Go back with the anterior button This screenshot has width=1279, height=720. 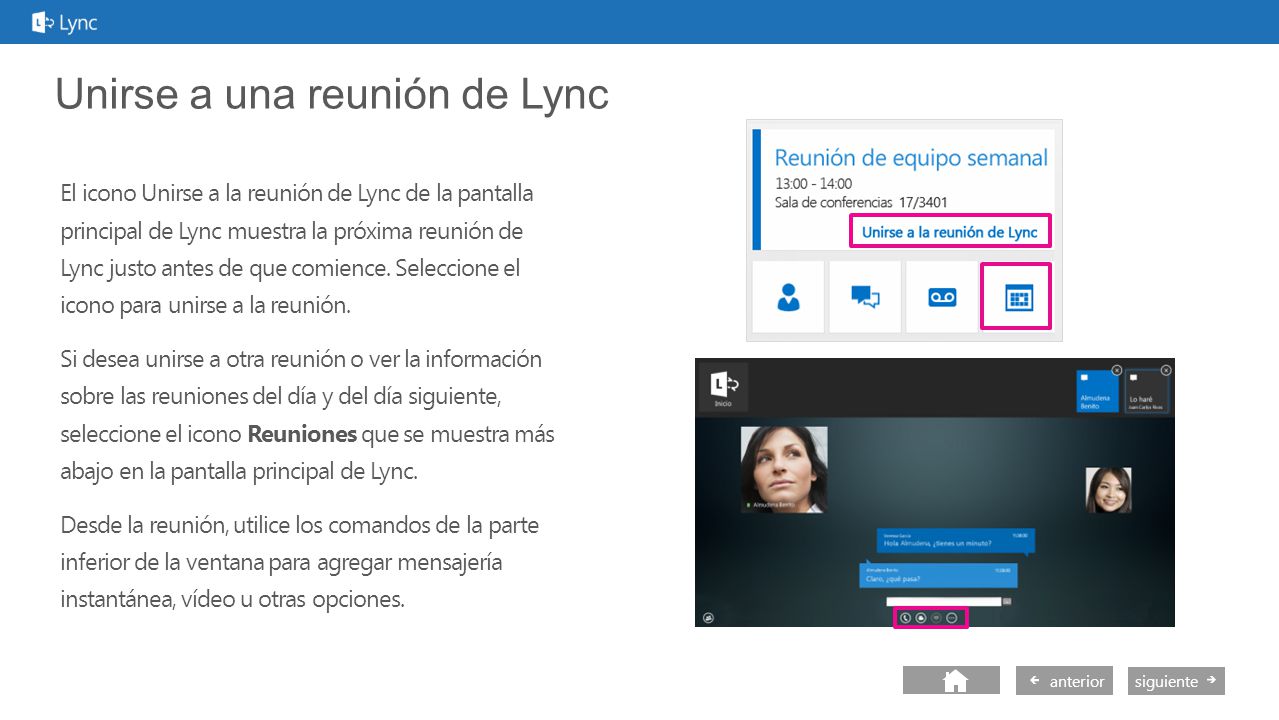1066,680
